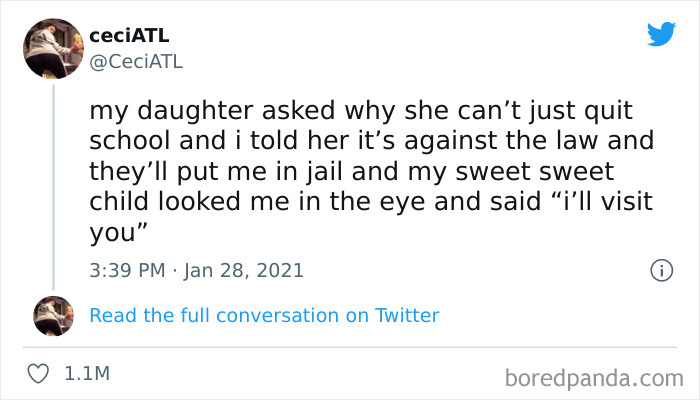700x400 pixels.
Task: Open ceciATL's large profile avatar
Action: [x=54, y=50]
